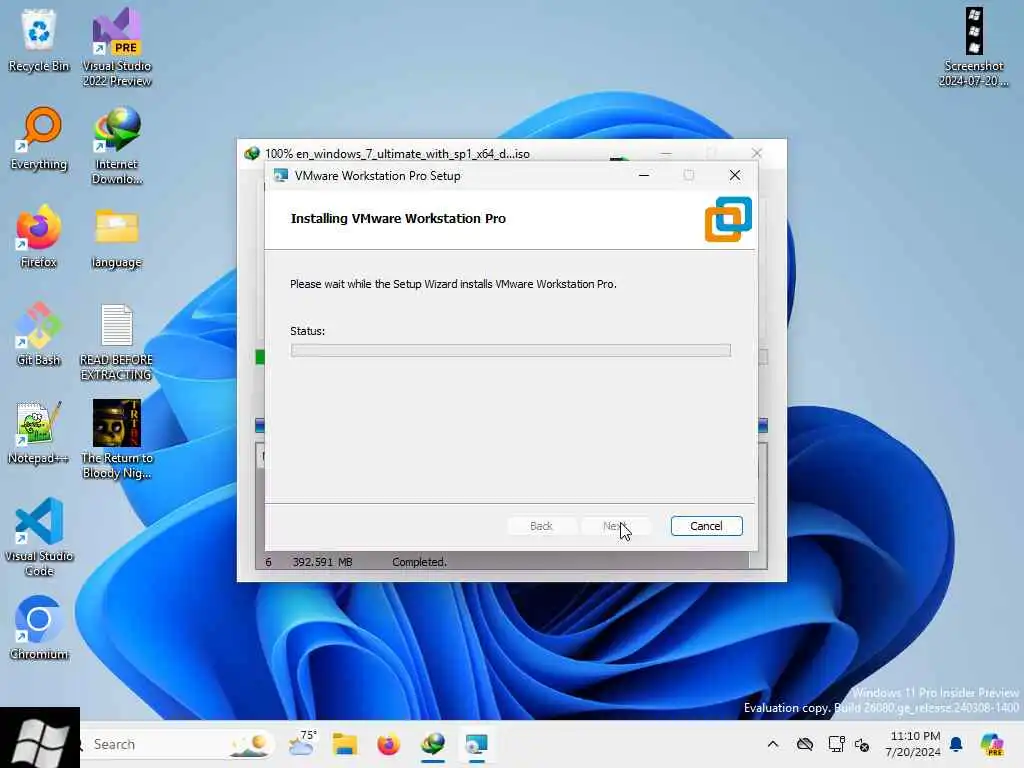
Task: Switch to VMware installer on taskbar
Action: [x=477, y=744]
